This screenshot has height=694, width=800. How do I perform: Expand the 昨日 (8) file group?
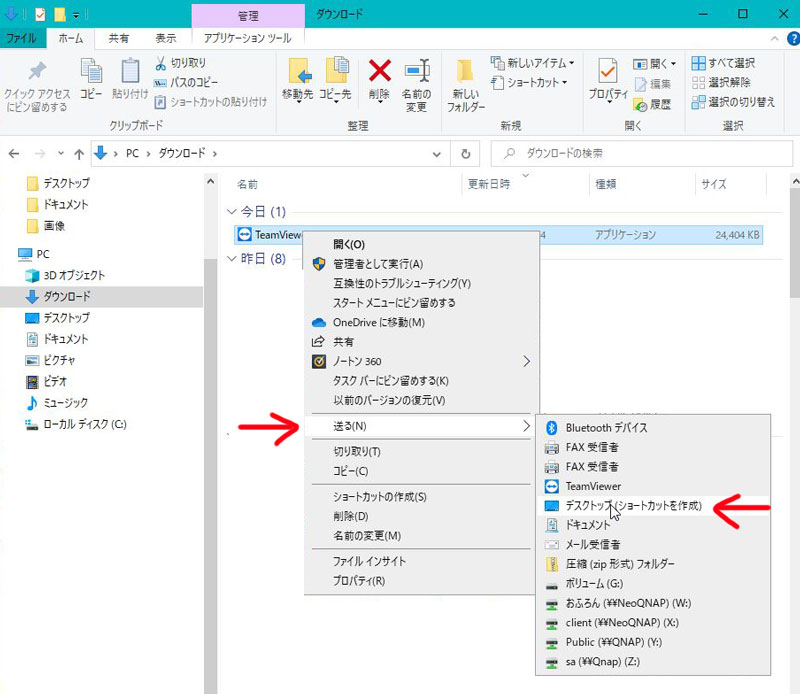(232, 259)
